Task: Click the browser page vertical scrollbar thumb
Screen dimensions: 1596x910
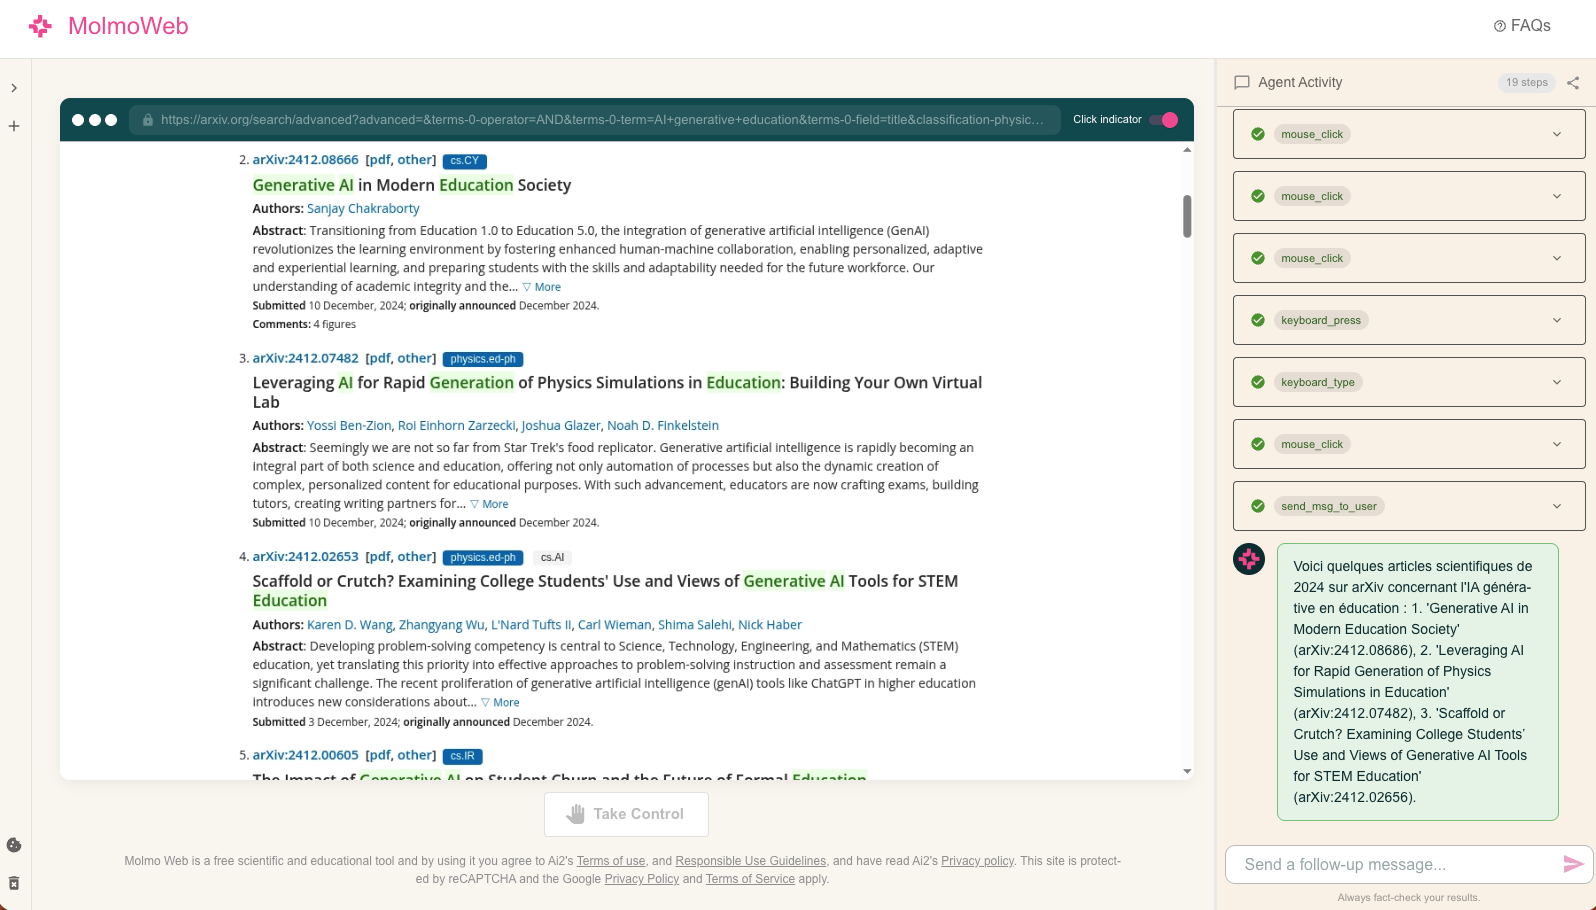Action: tap(1187, 216)
